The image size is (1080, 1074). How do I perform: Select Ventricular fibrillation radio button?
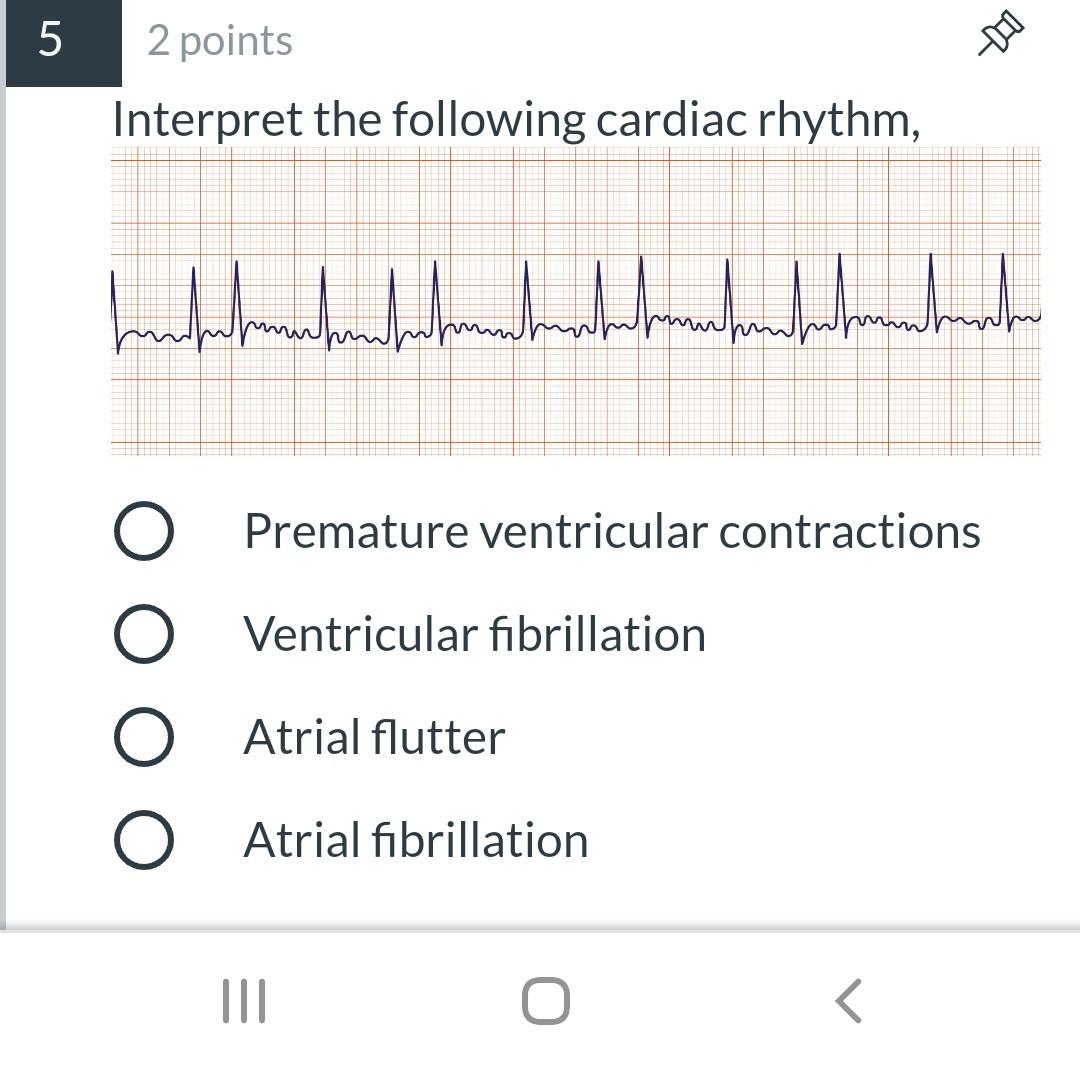143,634
